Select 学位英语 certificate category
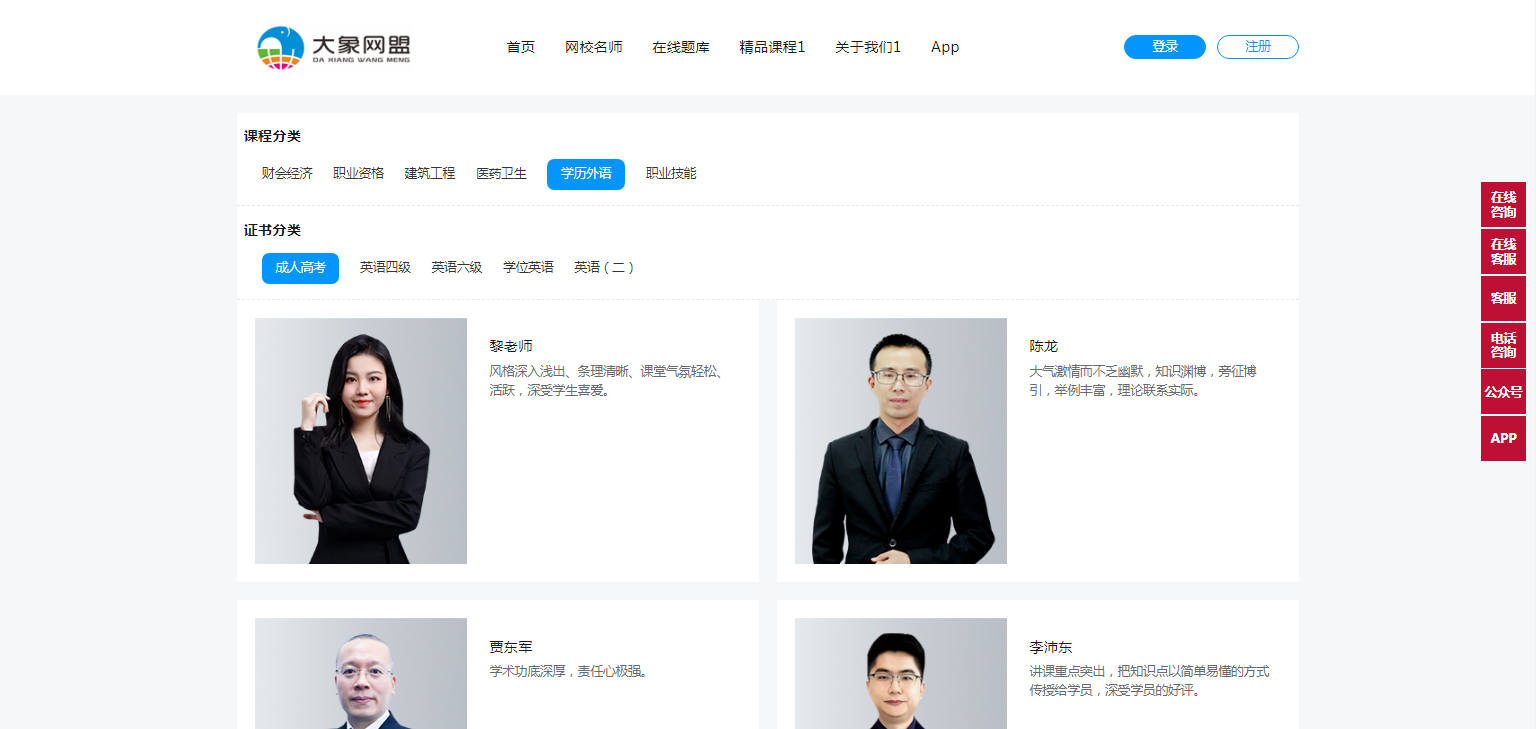This screenshot has height=729, width=1536. point(528,268)
